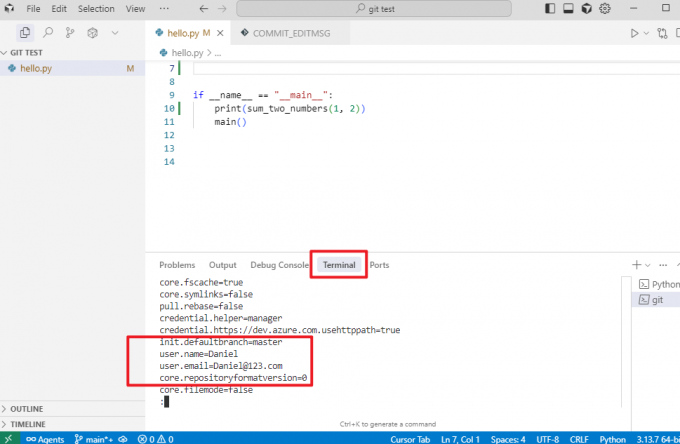This screenshot has height=444, width=680.
Task: Toggle the secondary sidebar layout button
Action: [585, 9]
